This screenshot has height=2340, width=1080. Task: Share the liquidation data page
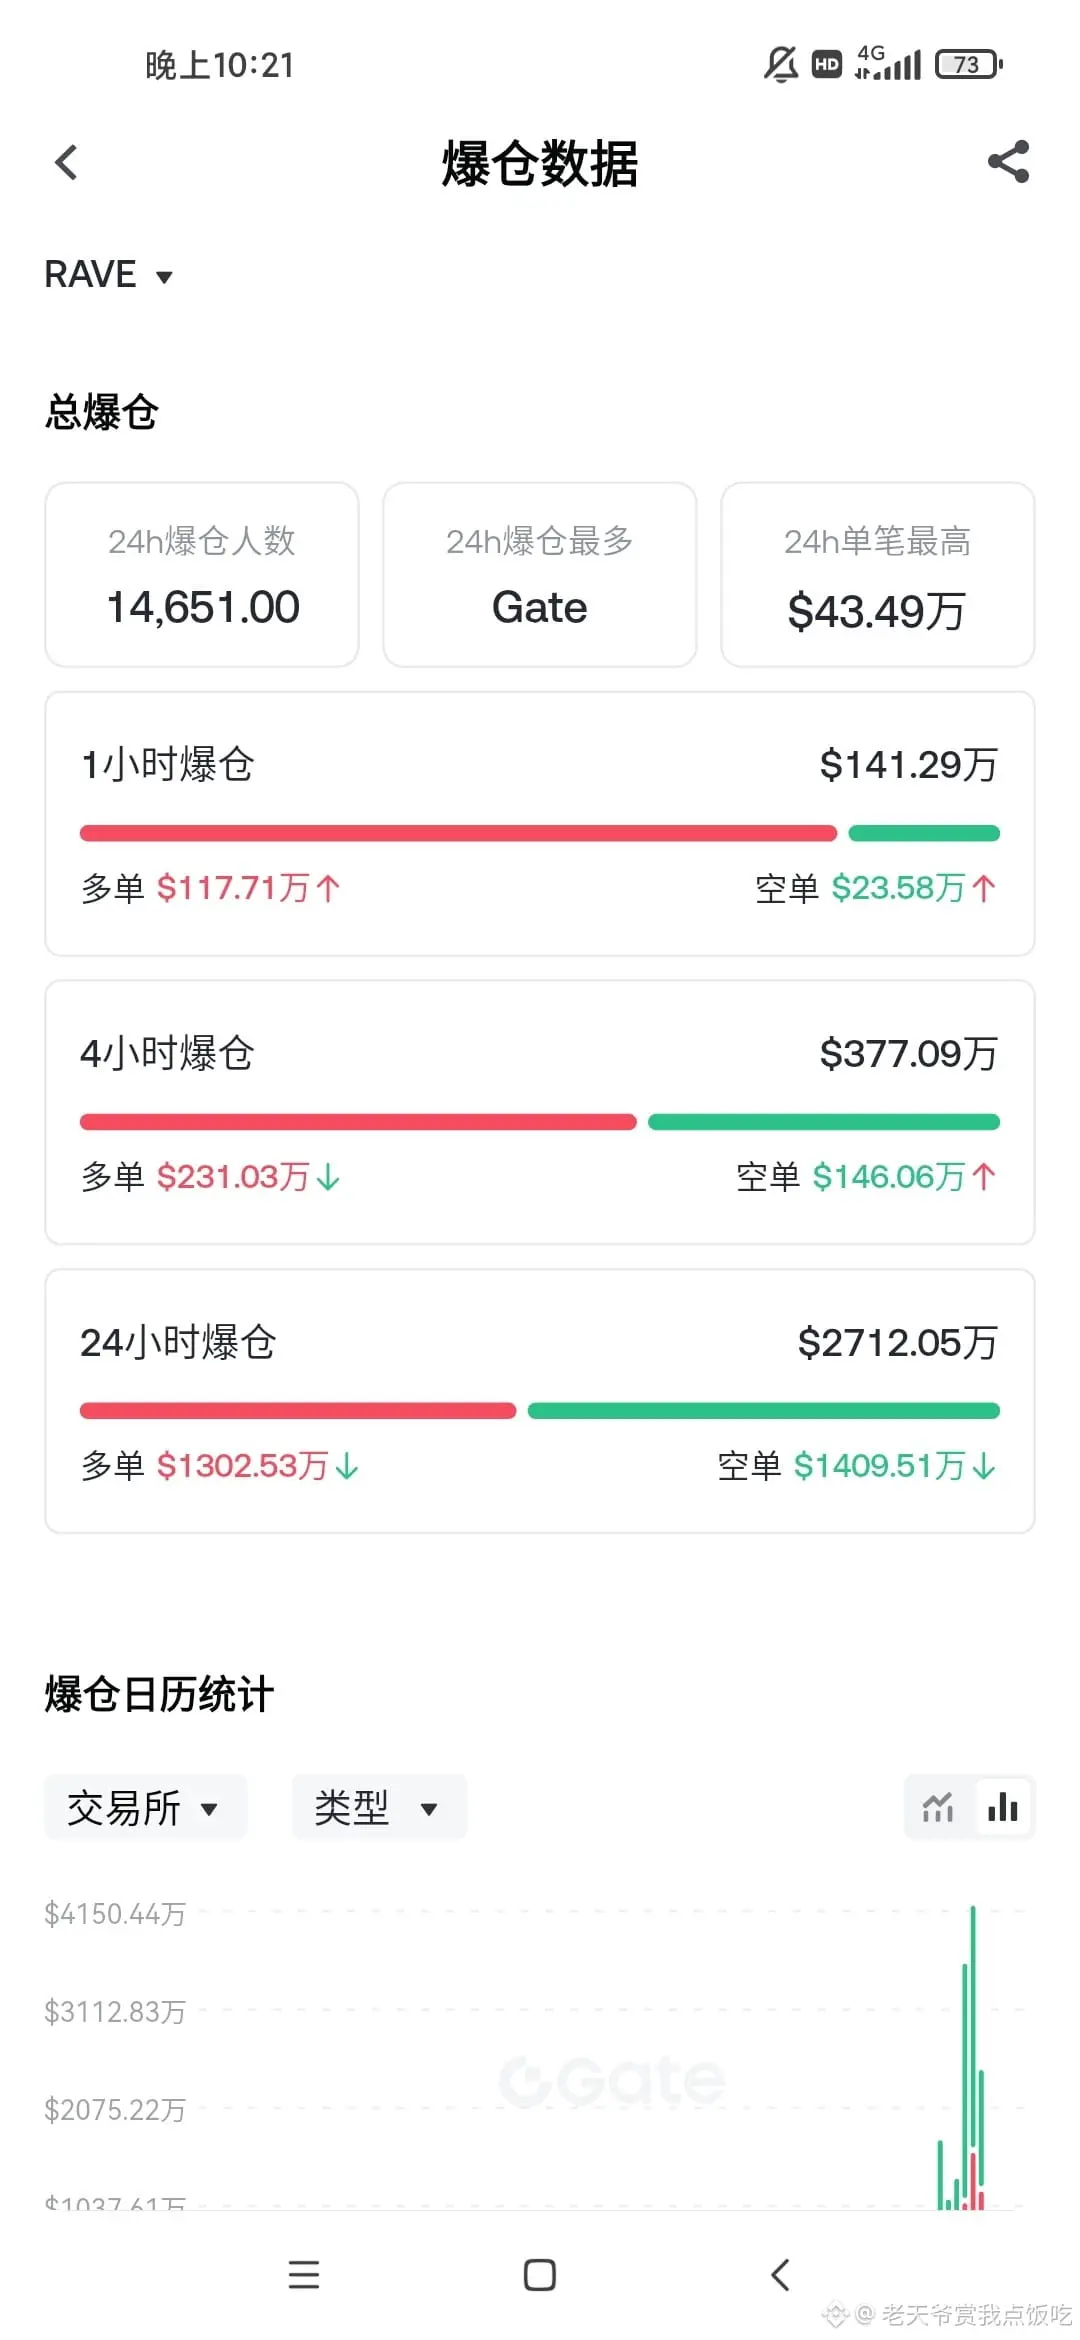click(x=1008, y=162)
